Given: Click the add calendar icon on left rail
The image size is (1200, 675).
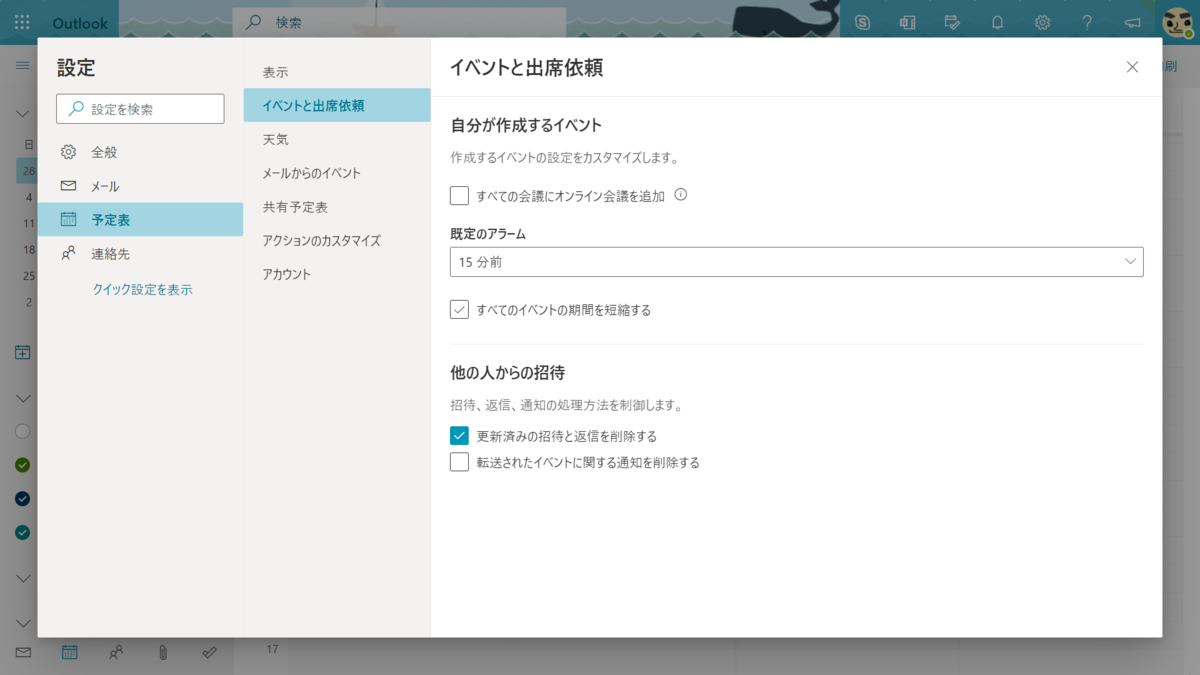Looking at the screenshot, I should tap(22, 352).
